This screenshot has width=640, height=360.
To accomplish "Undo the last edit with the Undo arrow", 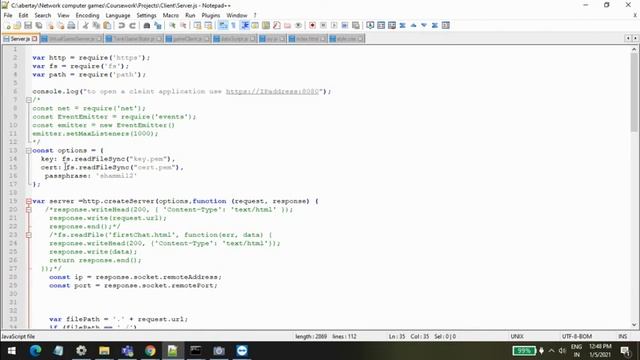I will (x=121, y=26).
